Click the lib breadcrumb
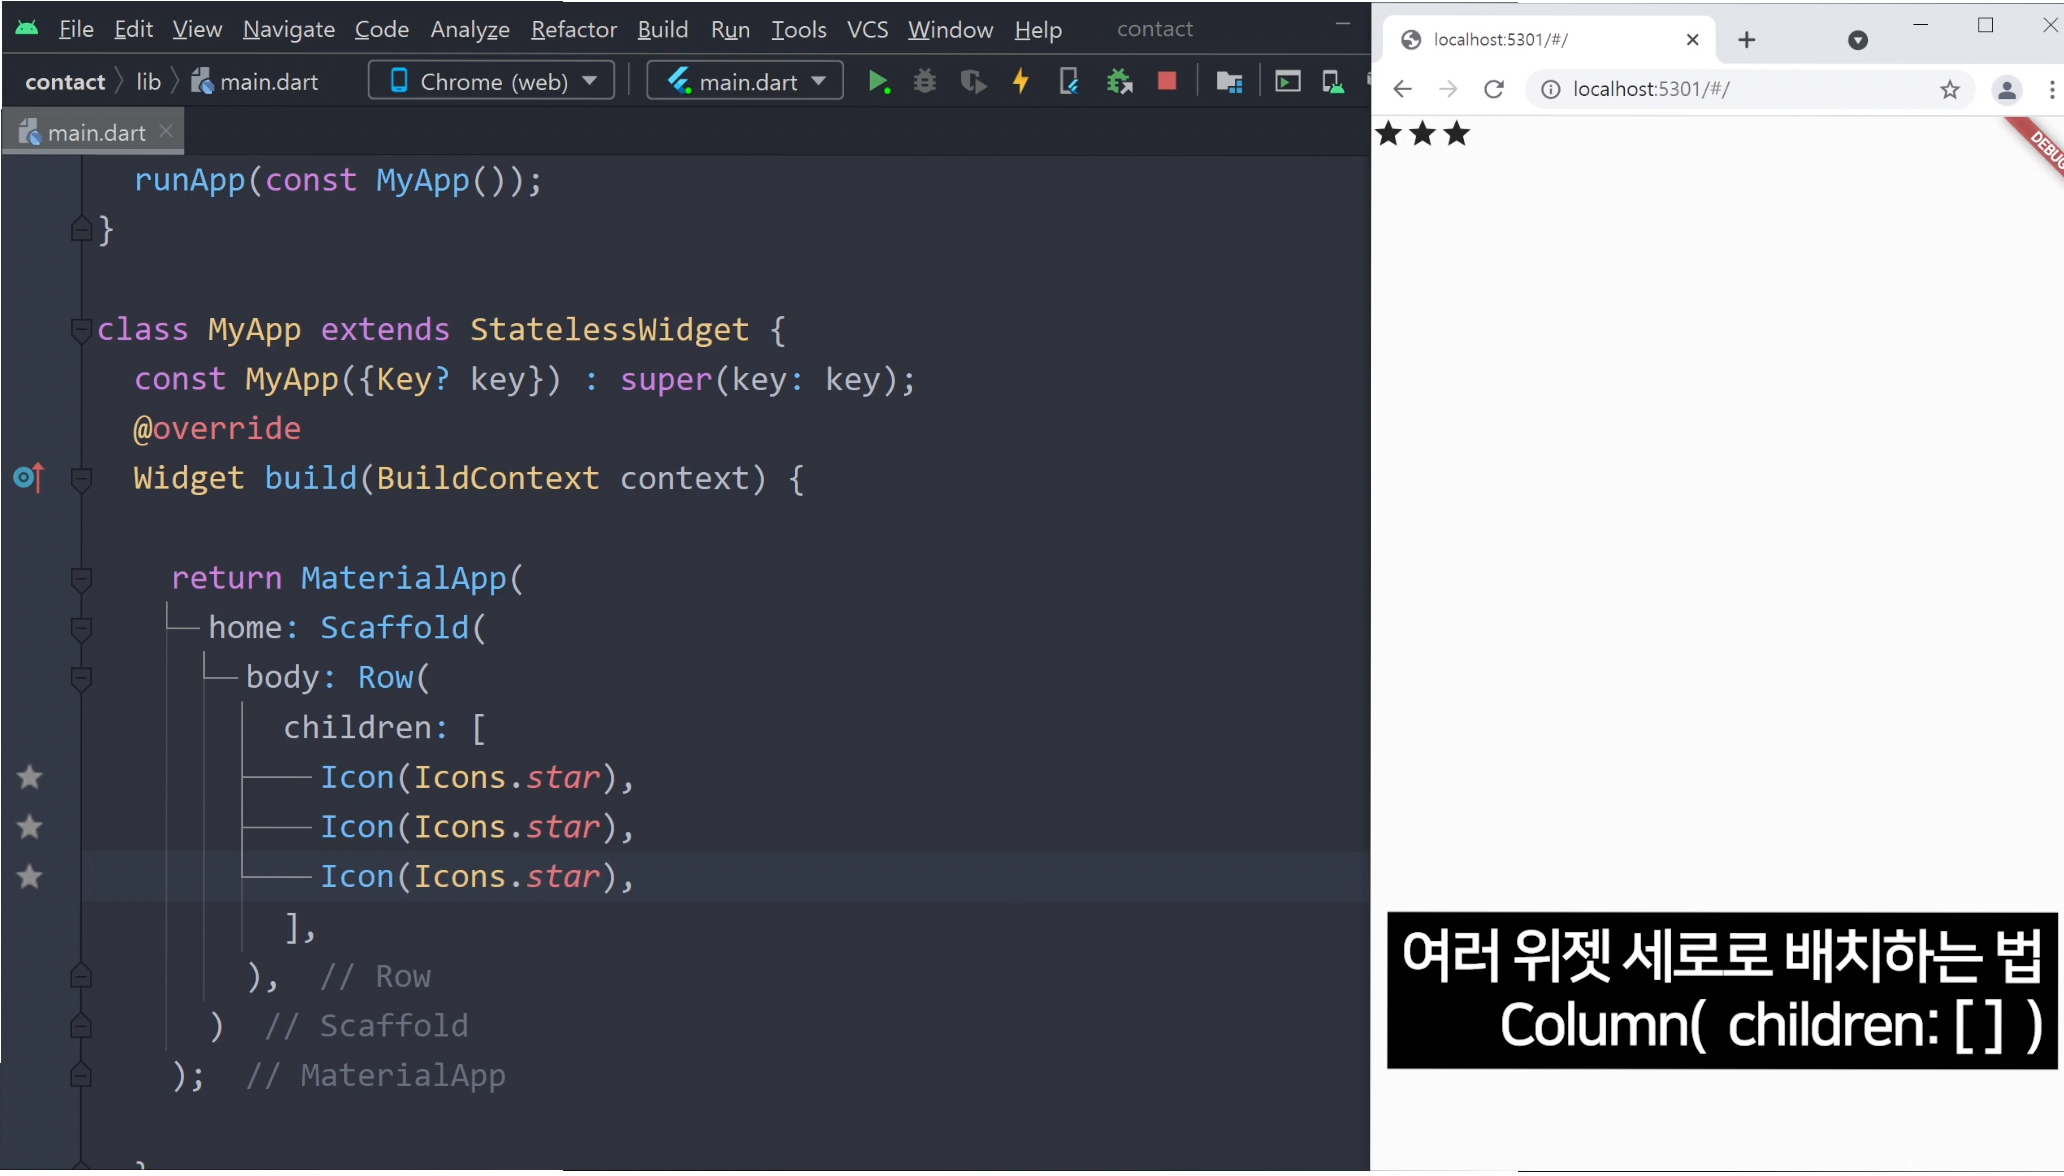 pos(148,82)
